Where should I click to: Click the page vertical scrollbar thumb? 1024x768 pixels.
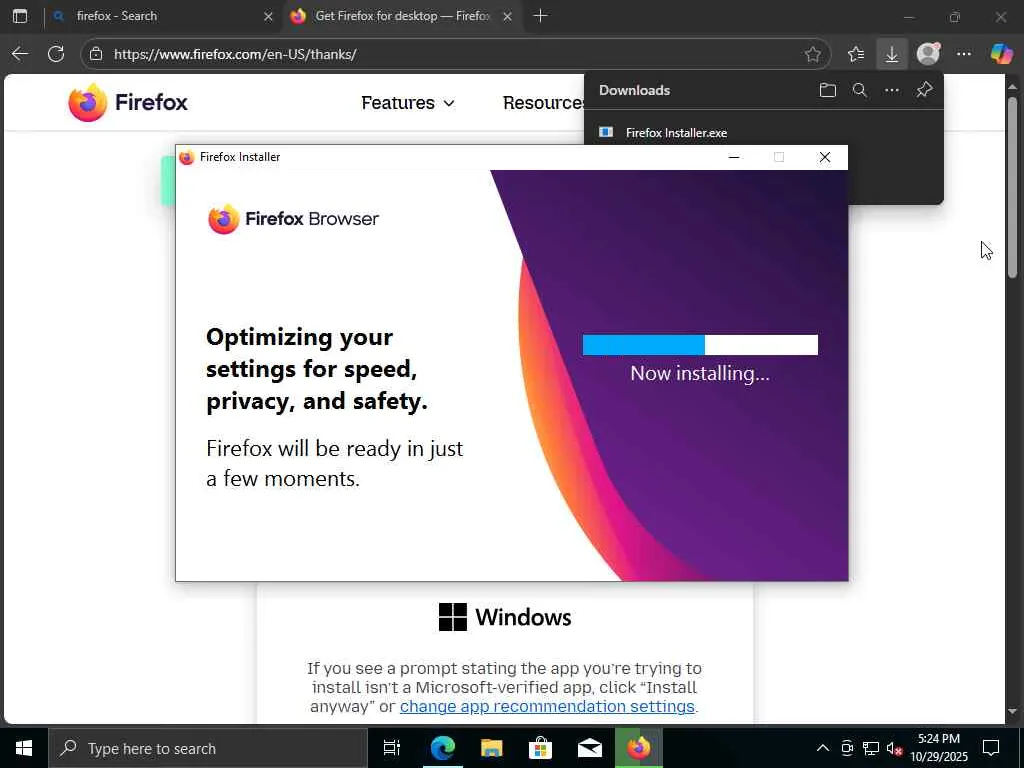click(x=1012, y=188)
